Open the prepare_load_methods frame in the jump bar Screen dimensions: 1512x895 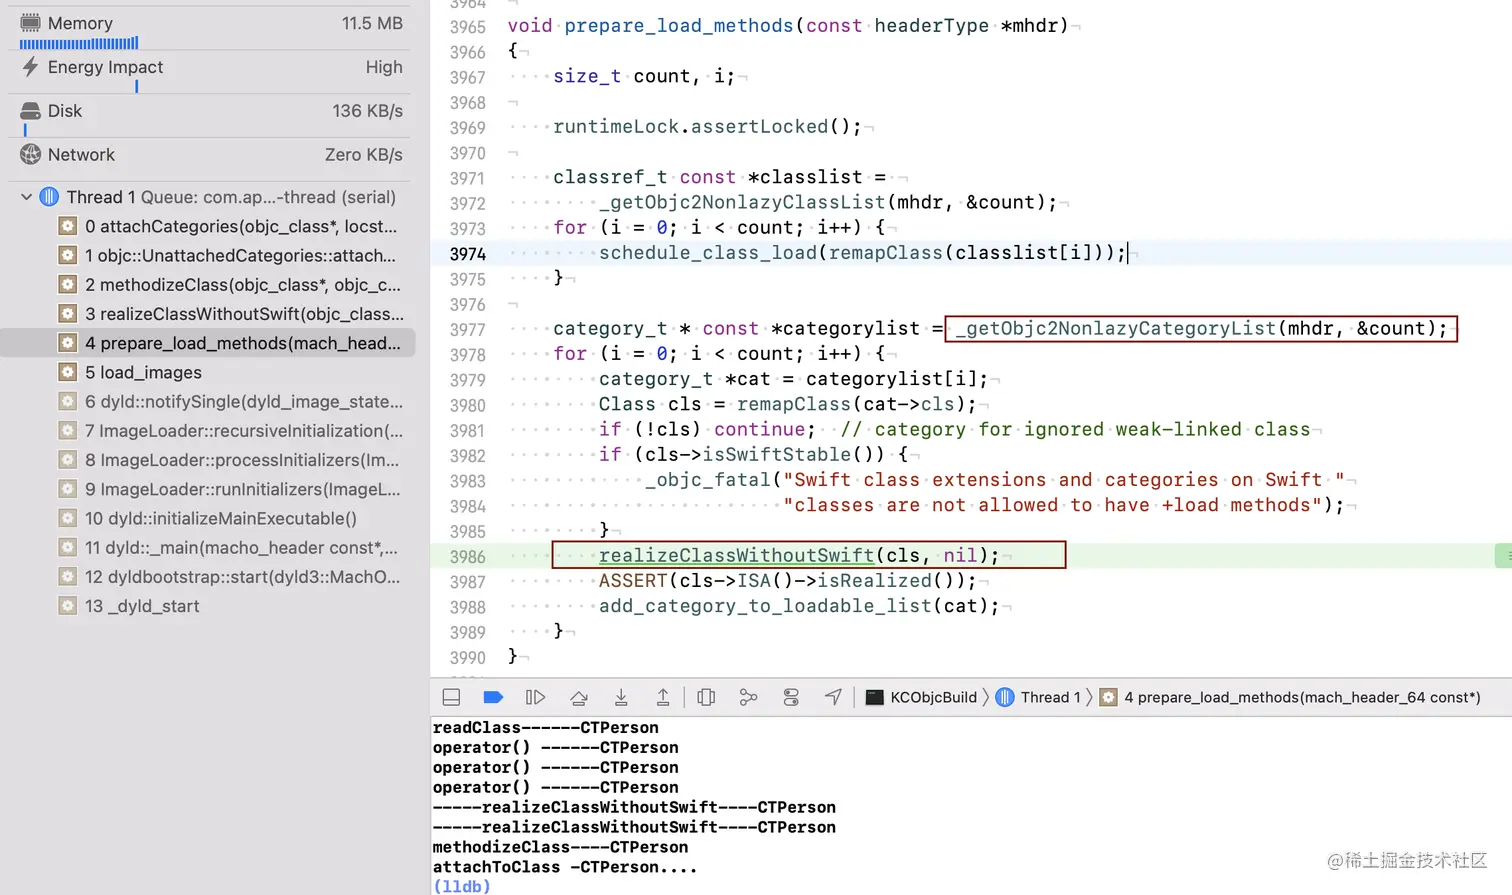point(1290,697)
